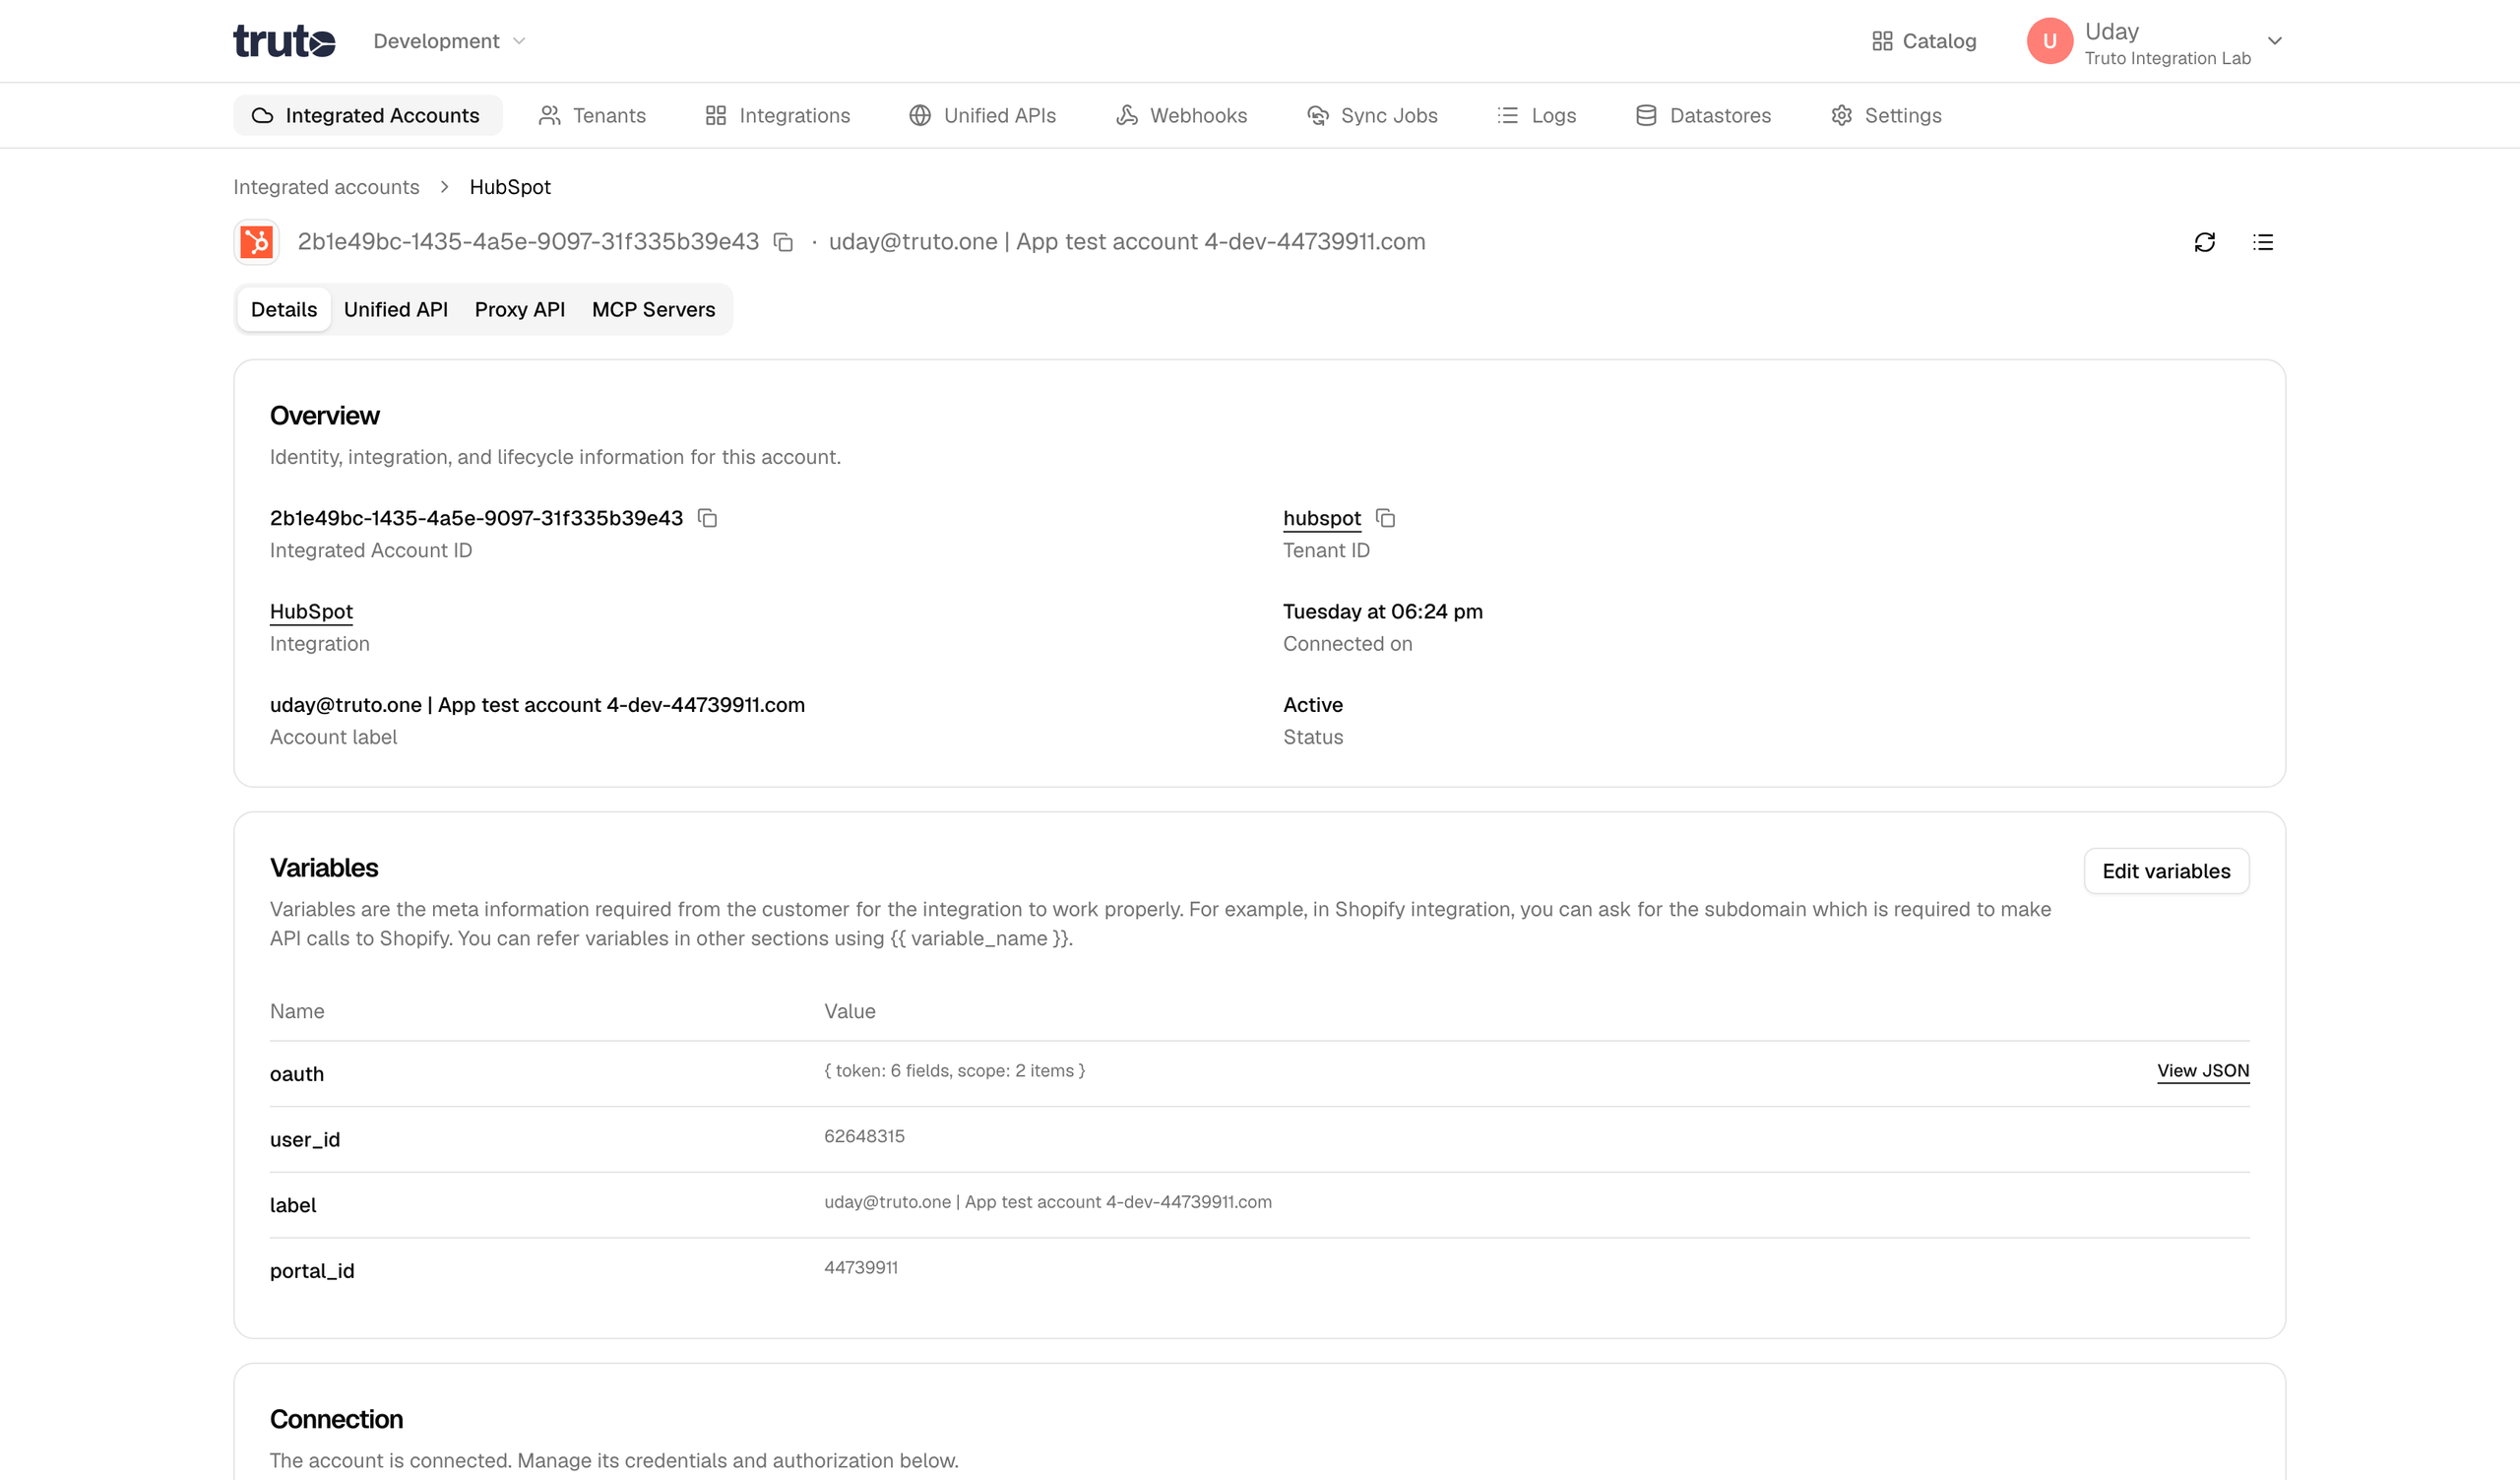
Task: Click the Integrated Accounts cloud icon
Action: (262, 115)
